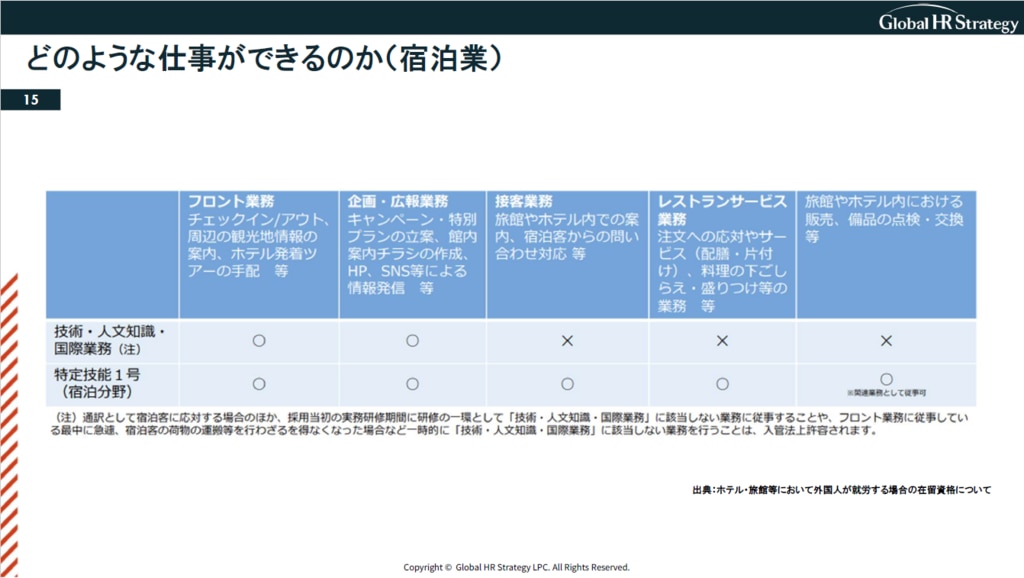Click circle mark for 接客業務 in 特定技能1号 row
Viewport: 1024px width, 578px height.
click(x=566, y=383)
